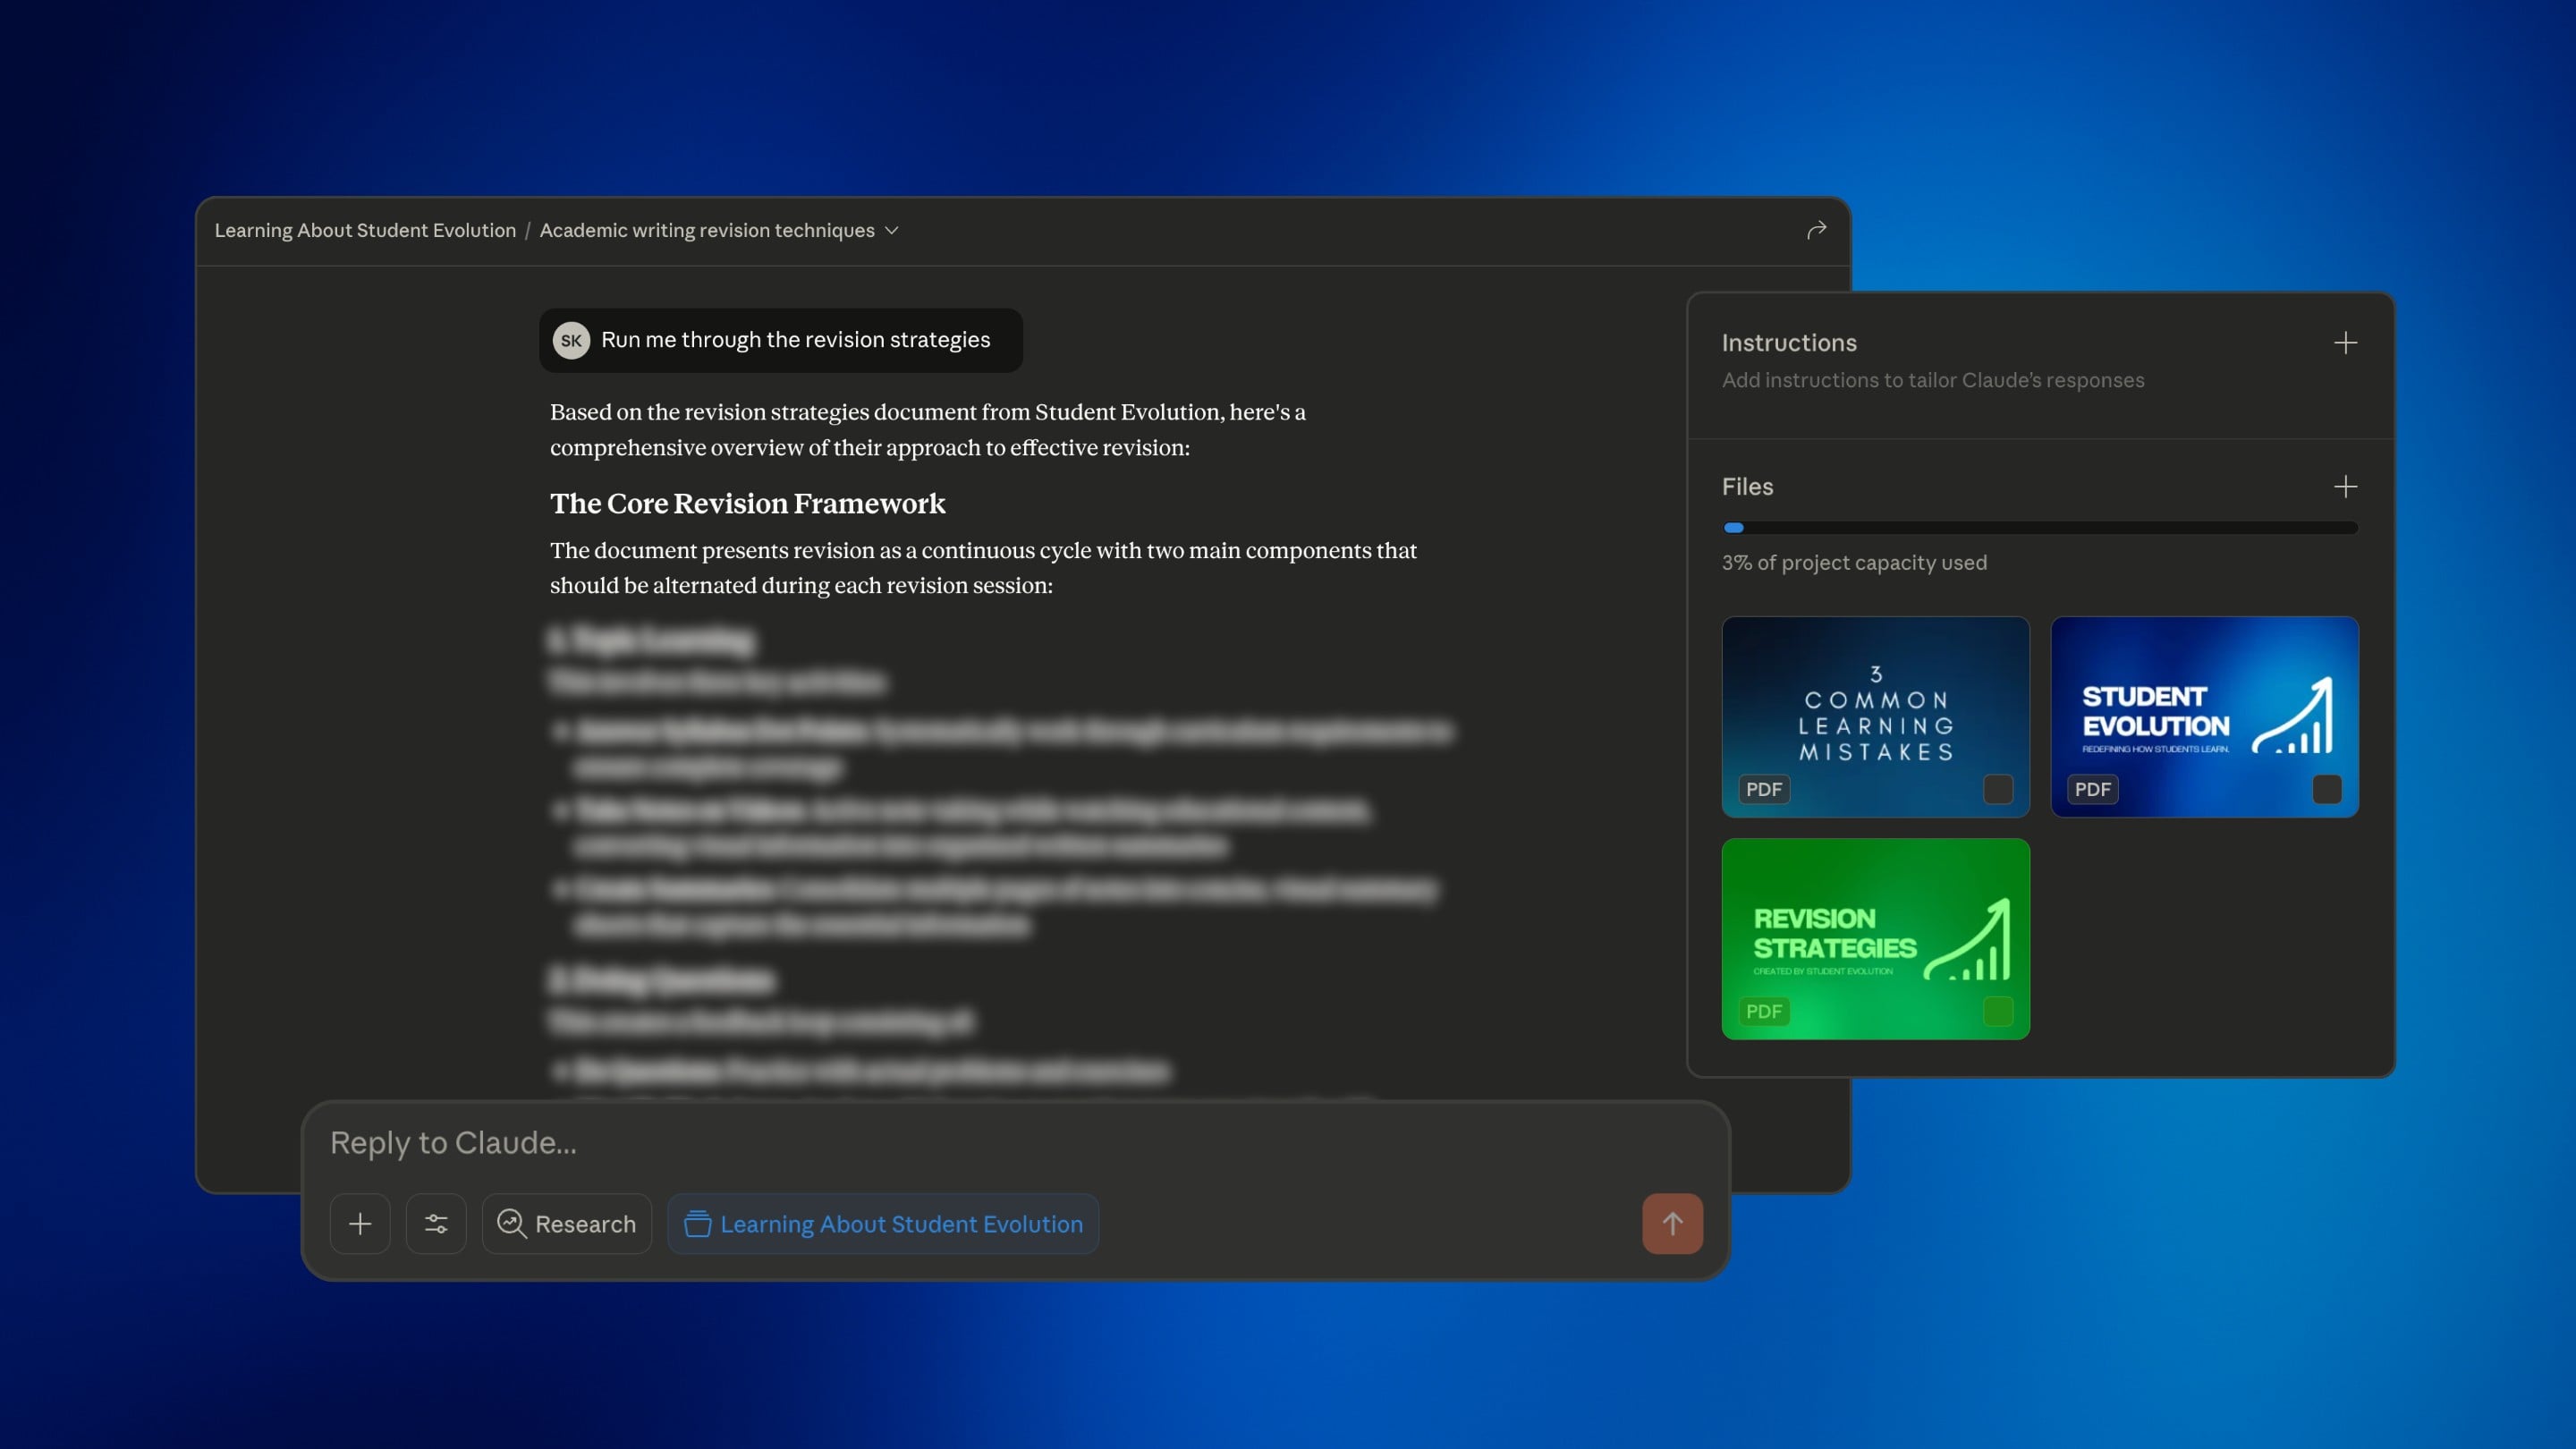Expand the chat title dropdown chevron
Image resolution: width=2576 pixels, height=1449 pixels.
pos(892,231)
